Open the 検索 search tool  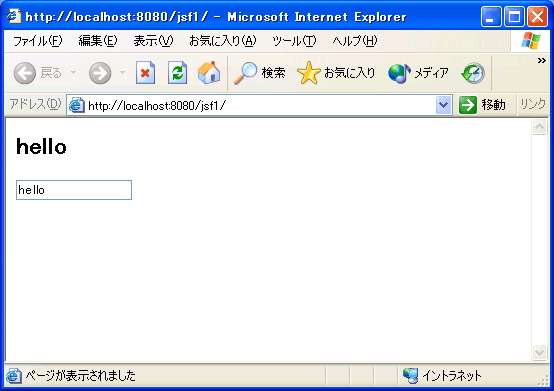click(x=260, y=73)
